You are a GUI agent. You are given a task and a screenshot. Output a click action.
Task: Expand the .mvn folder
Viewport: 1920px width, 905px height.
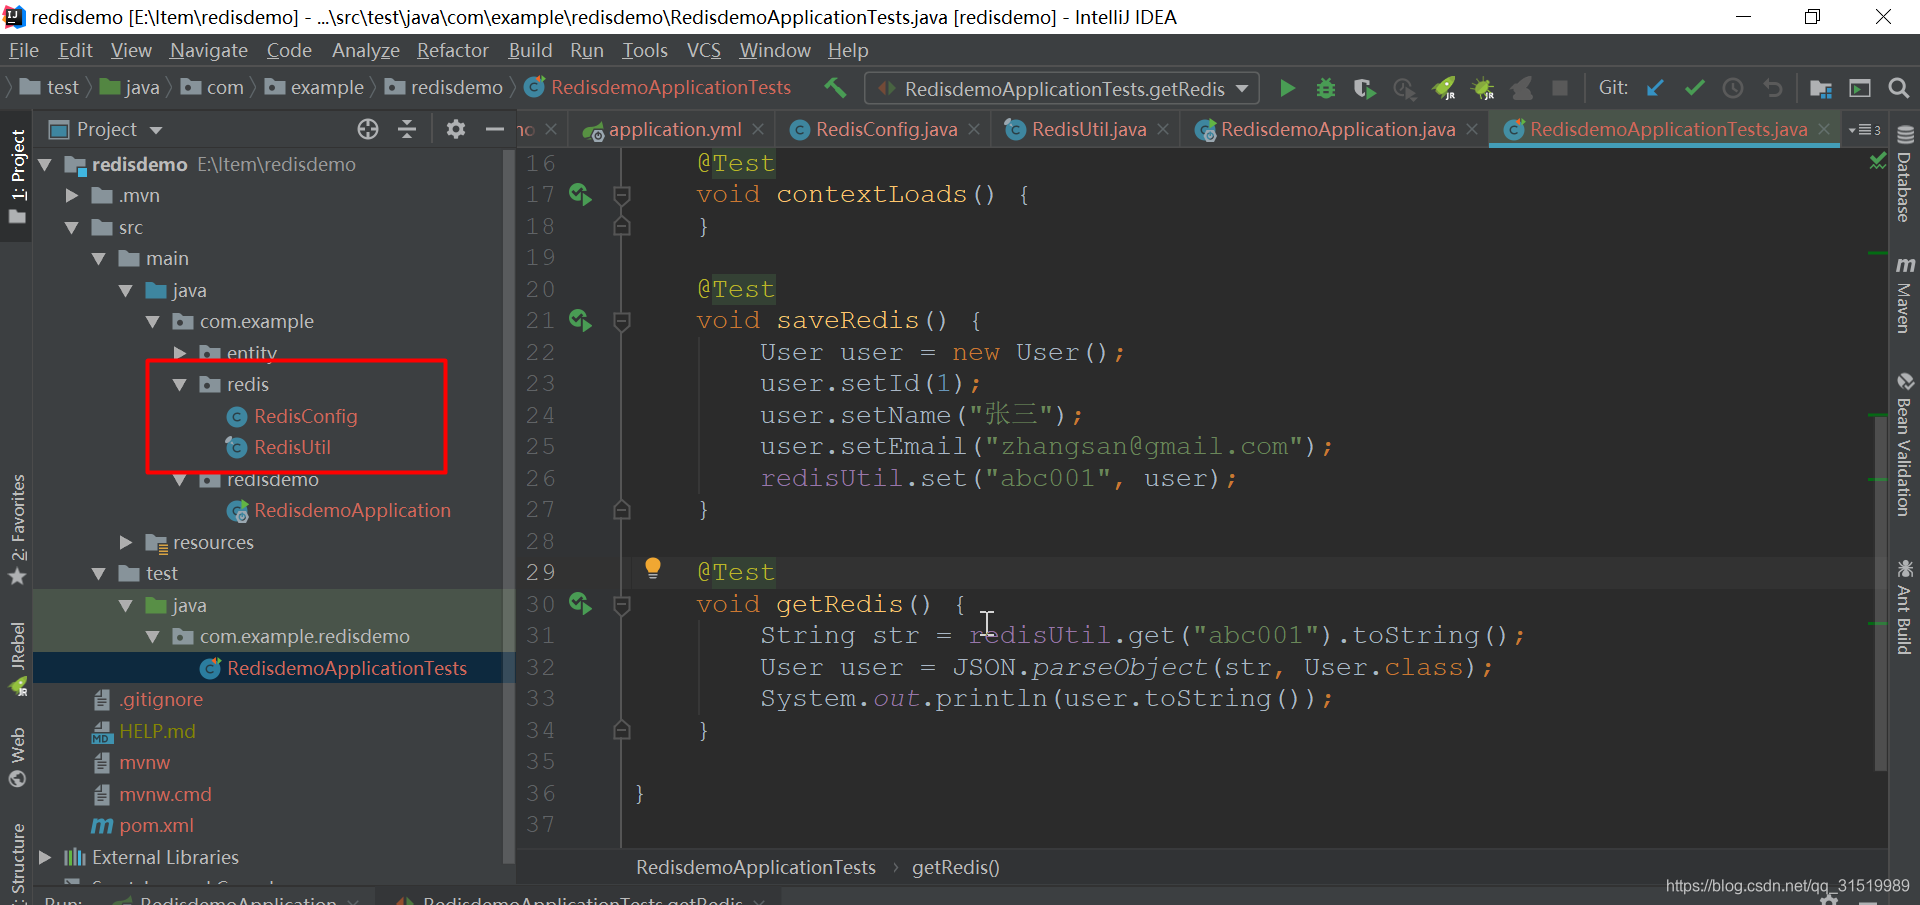tap(71, 195)
